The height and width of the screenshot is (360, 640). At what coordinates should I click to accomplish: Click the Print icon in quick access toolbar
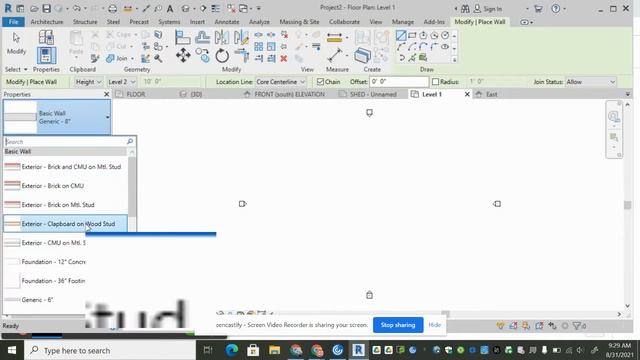[x=113, y=8]
